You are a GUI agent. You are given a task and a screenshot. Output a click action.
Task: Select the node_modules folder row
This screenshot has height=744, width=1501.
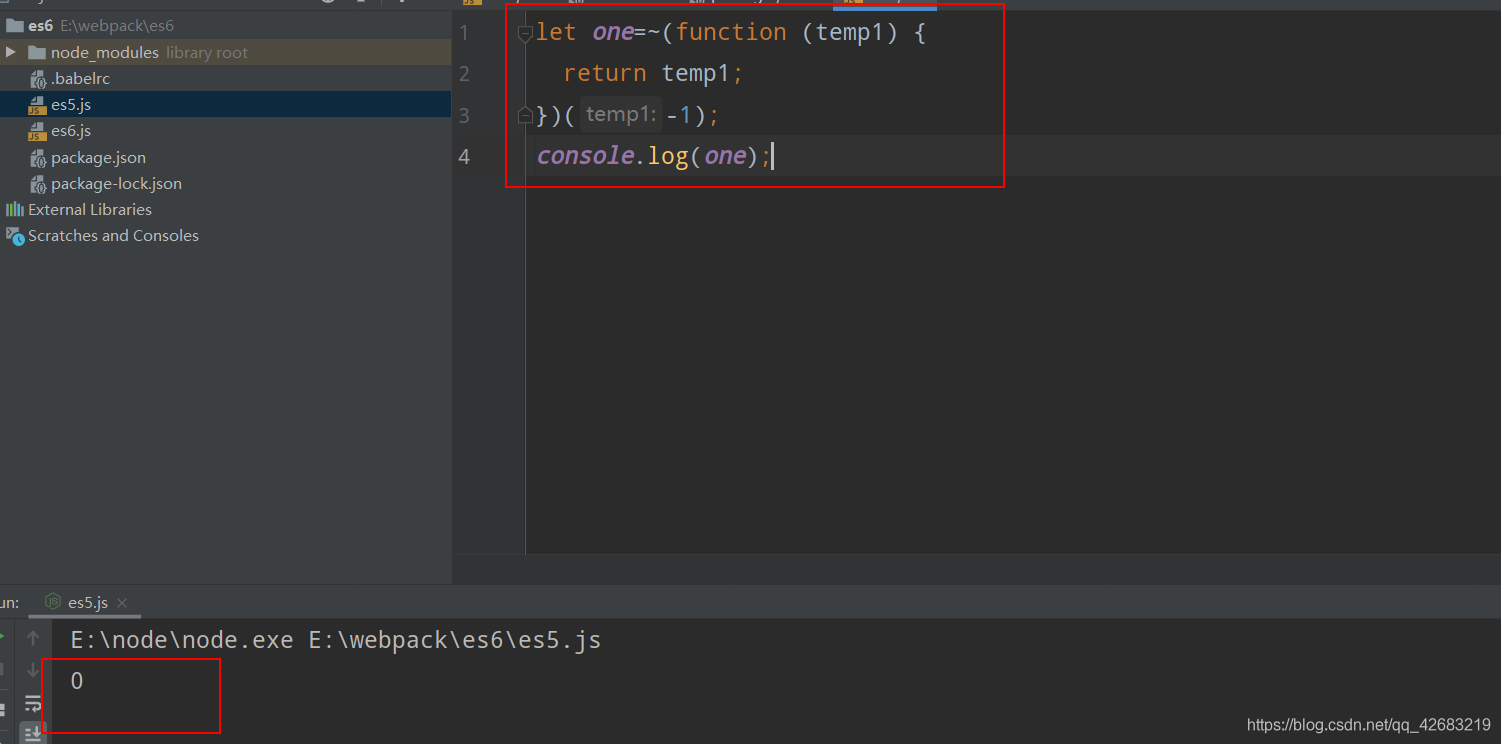tap(226, 52)
